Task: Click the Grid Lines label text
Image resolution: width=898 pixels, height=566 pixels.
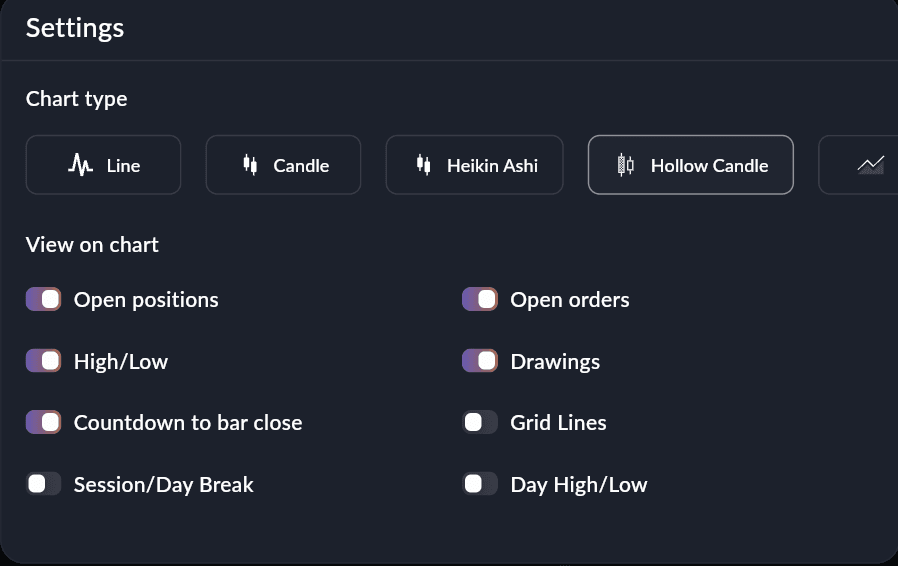Action: pos(558,423)
